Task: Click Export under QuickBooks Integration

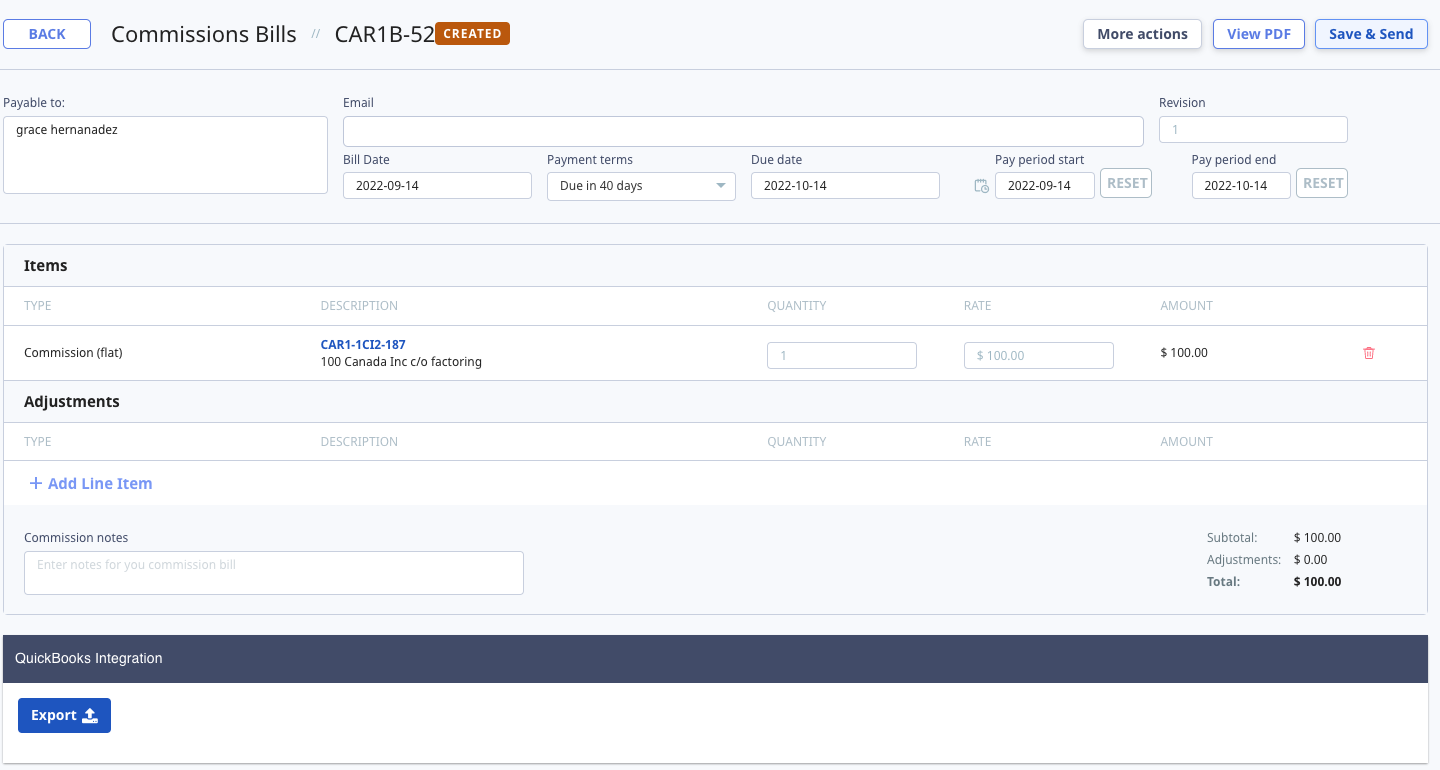Action: (64, 715)
